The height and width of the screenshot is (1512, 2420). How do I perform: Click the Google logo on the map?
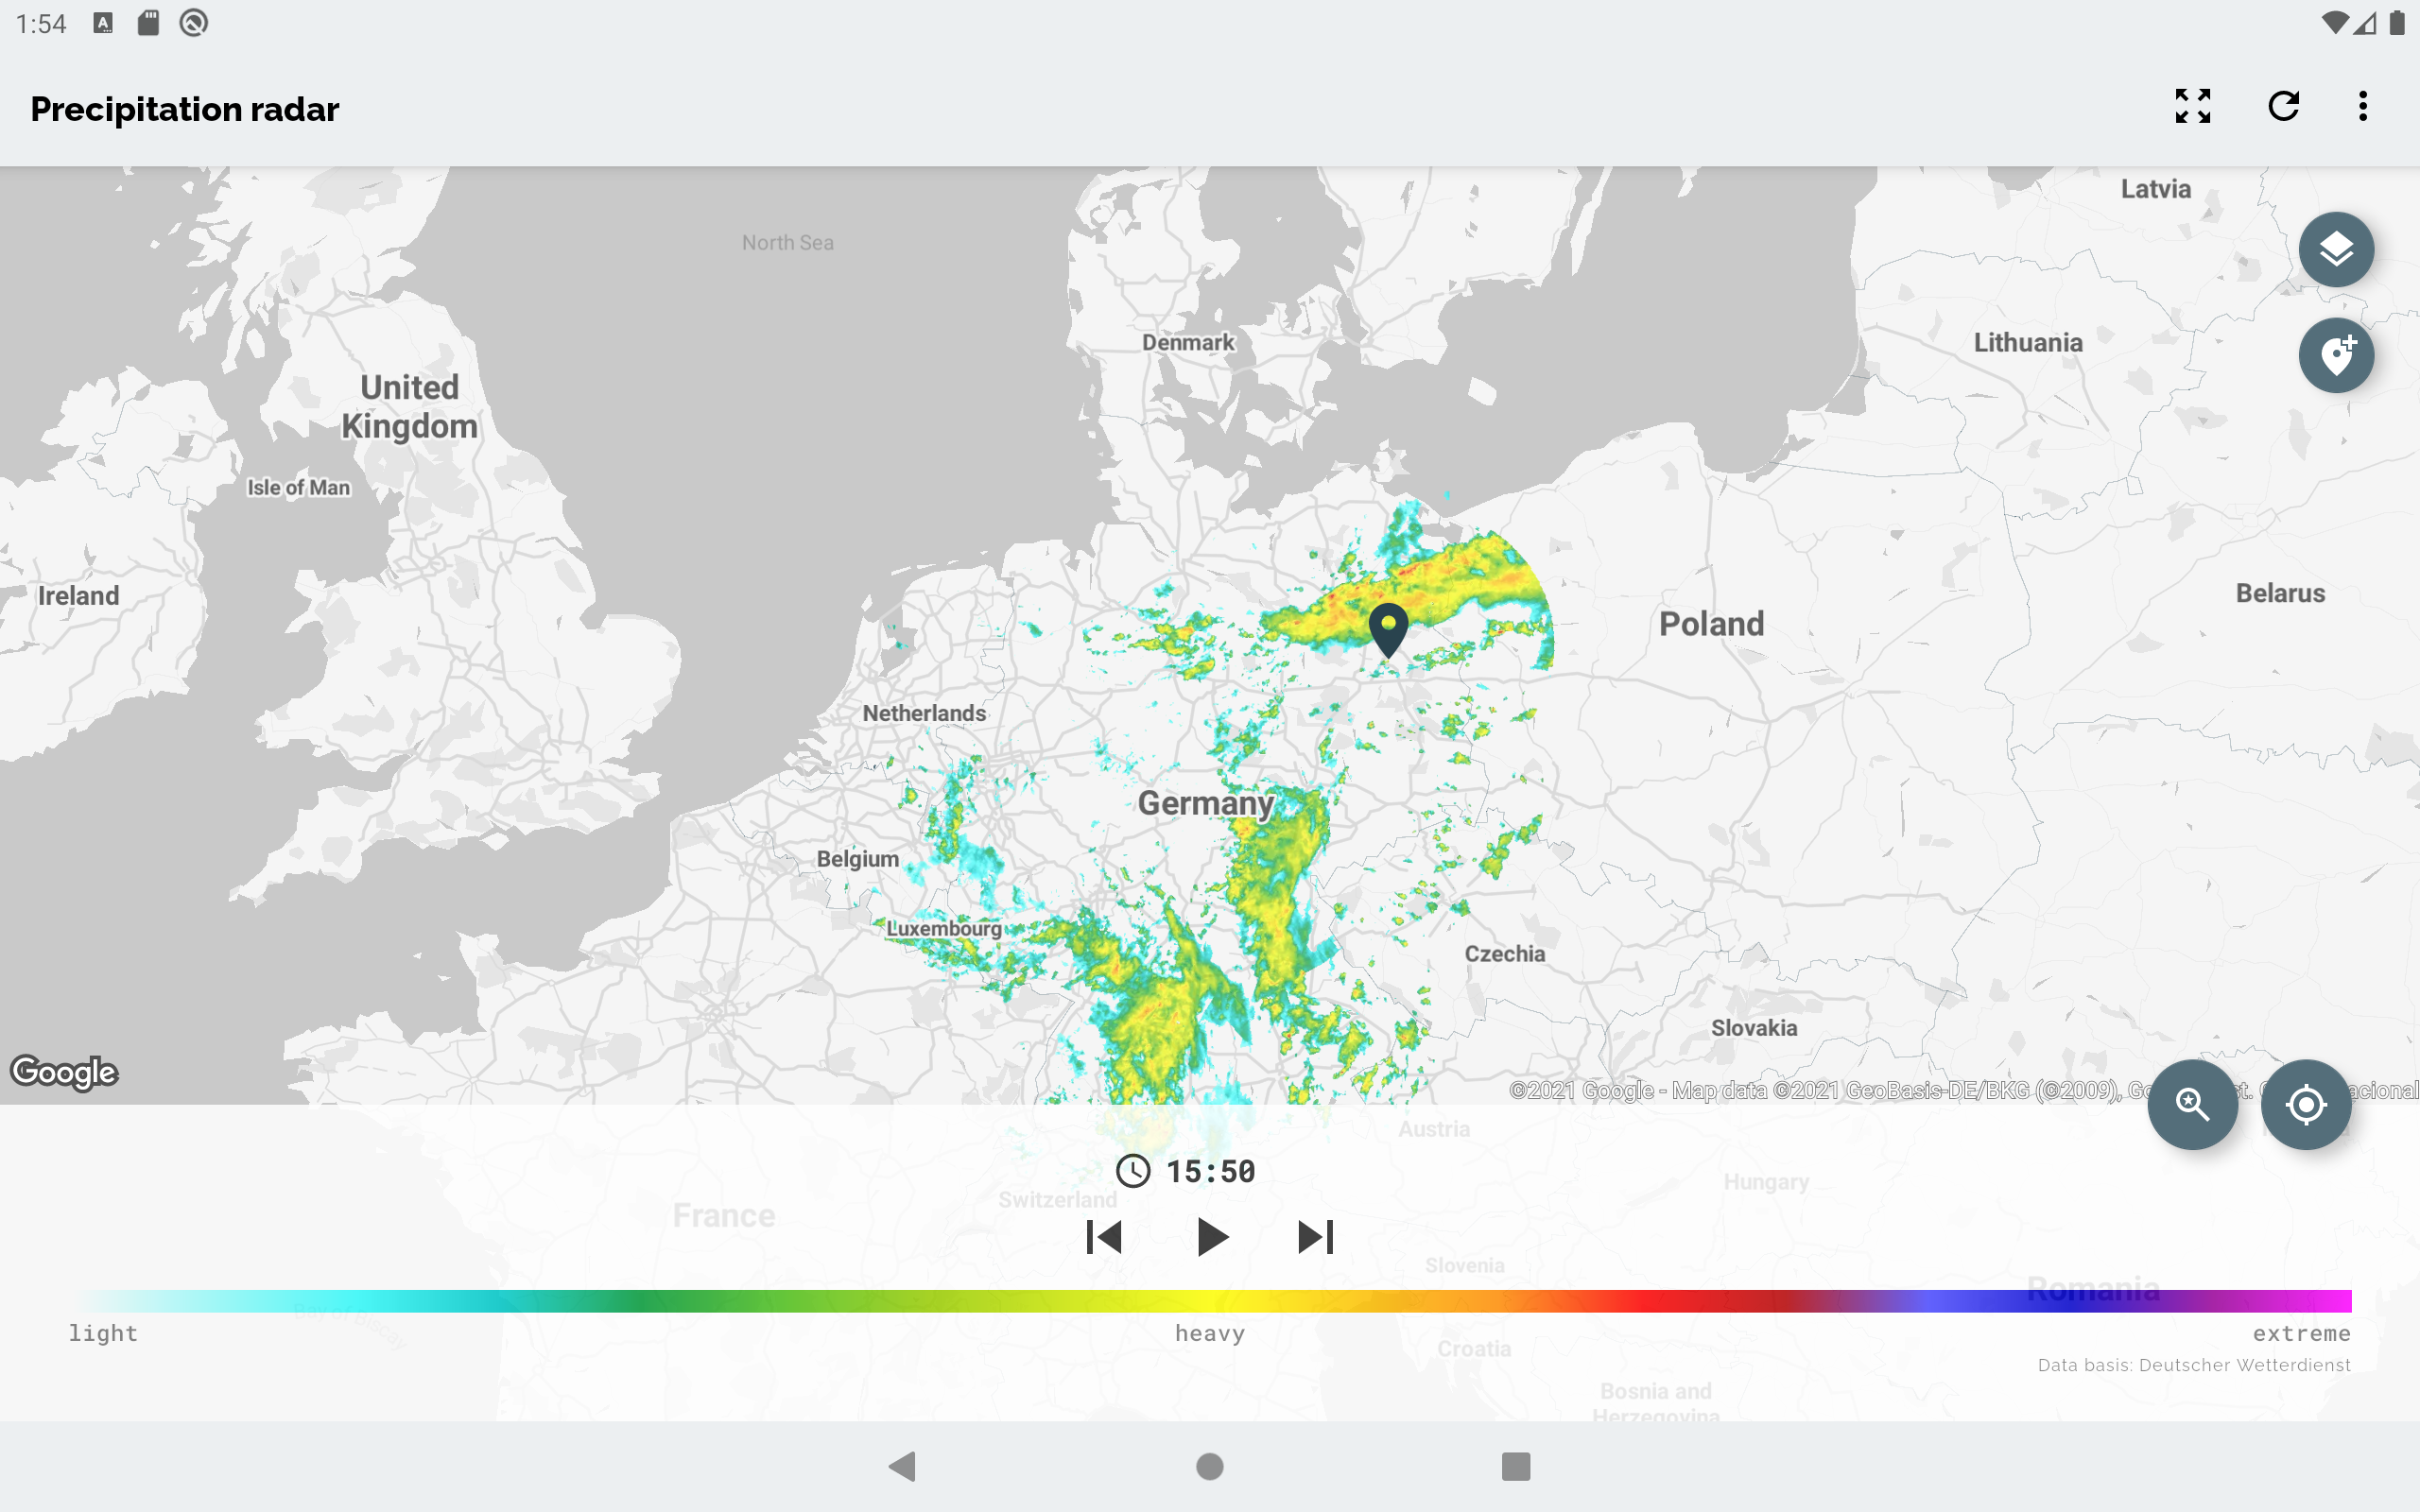pyautogui.click(x=65, y=1072)
